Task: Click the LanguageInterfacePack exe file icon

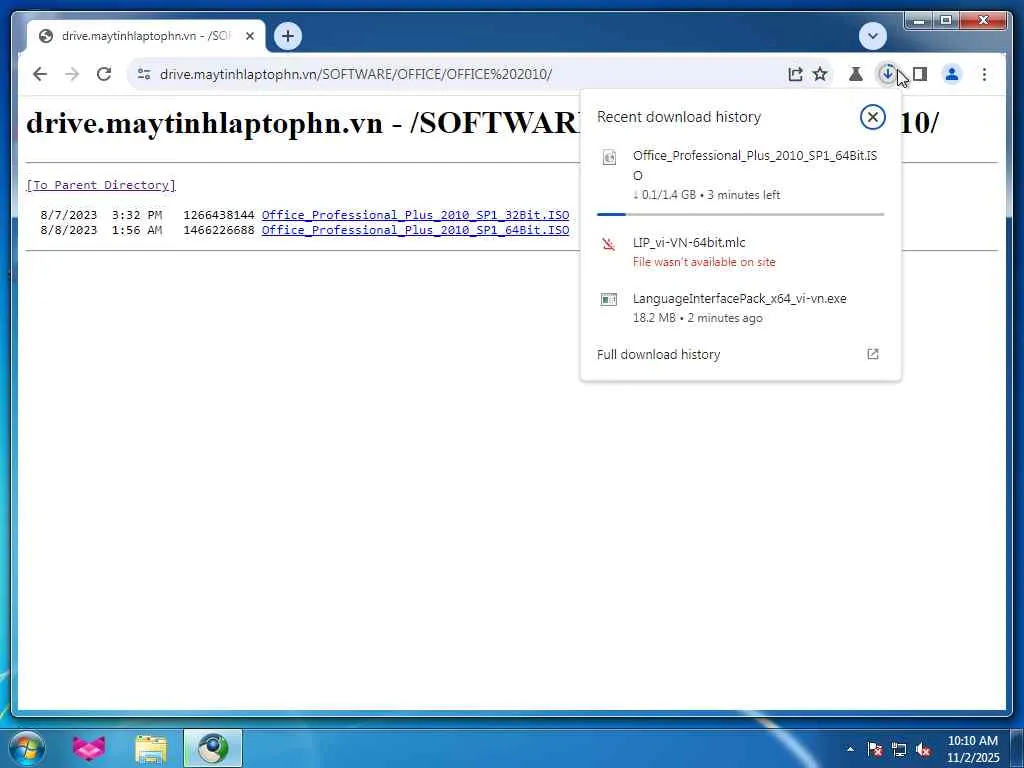Action: click(x=609, y=300)
